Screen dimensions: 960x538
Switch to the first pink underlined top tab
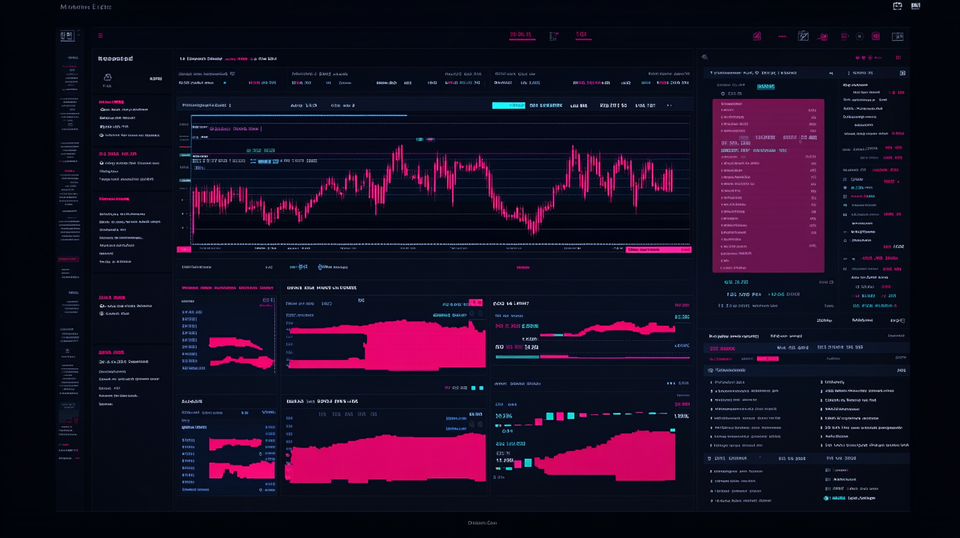pos(521,36)
